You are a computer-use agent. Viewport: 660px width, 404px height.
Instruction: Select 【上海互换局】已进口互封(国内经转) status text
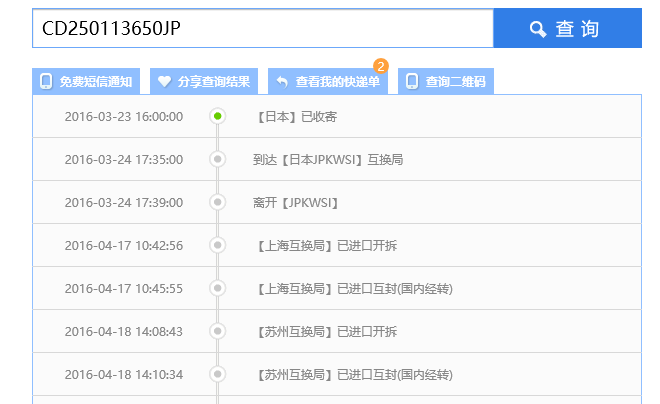point(353,289)
